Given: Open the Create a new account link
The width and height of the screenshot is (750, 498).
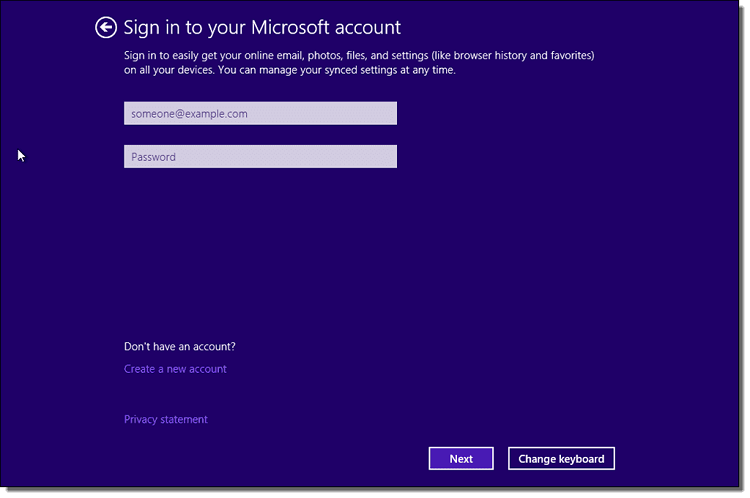Looking at the screenshot, I should (x=175, y=369).
